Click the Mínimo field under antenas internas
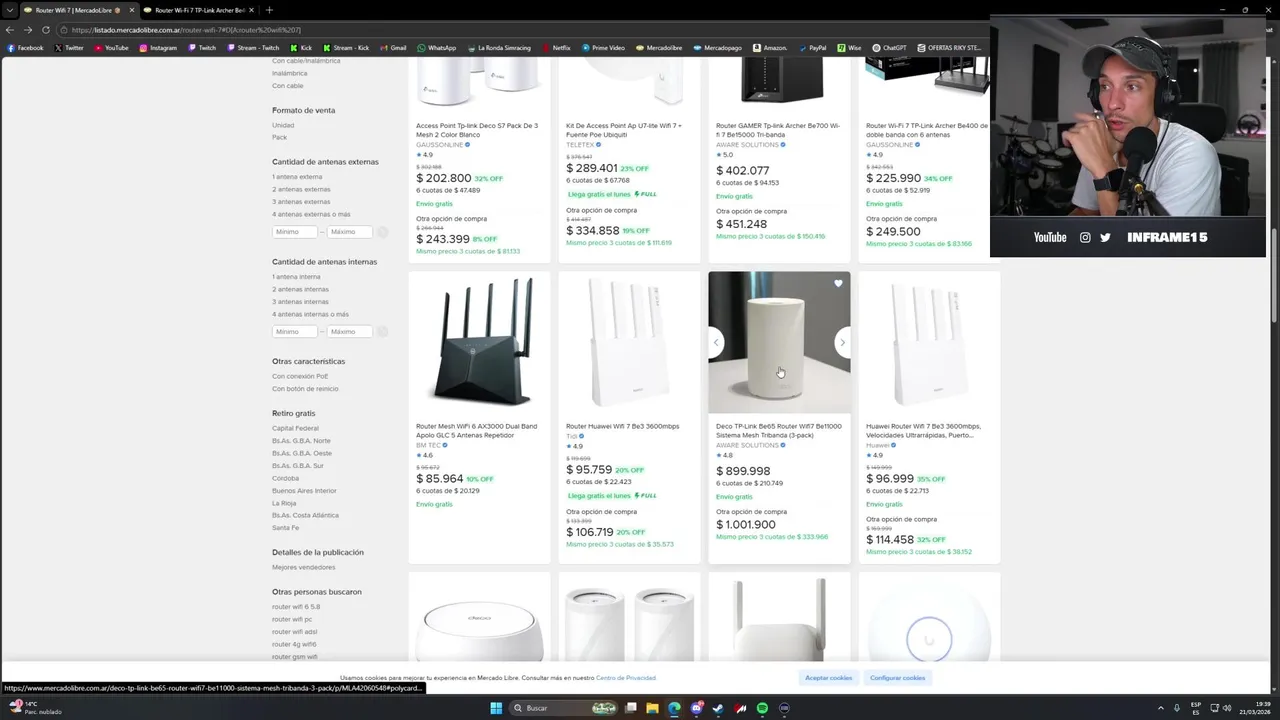The width and height of the screenshot is (1280, 720). (295, 332)
